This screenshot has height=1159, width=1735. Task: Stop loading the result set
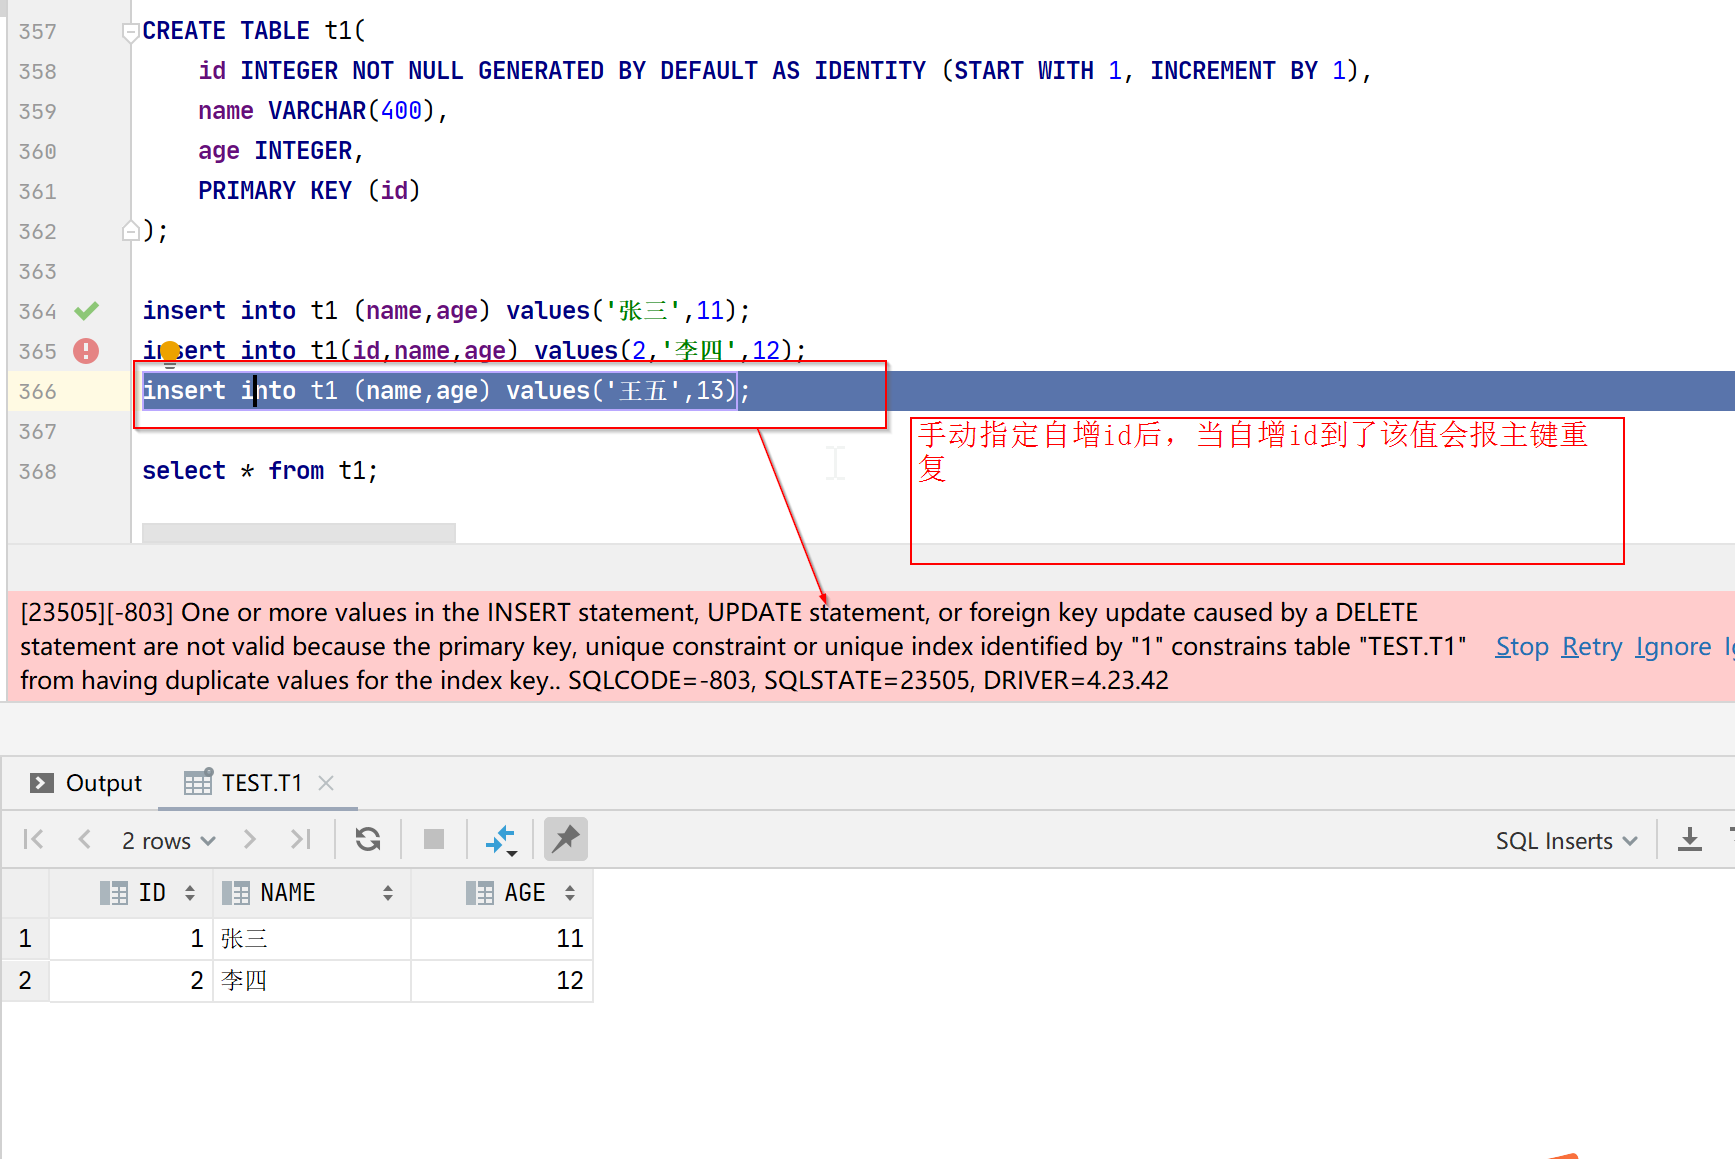(434, 839)
